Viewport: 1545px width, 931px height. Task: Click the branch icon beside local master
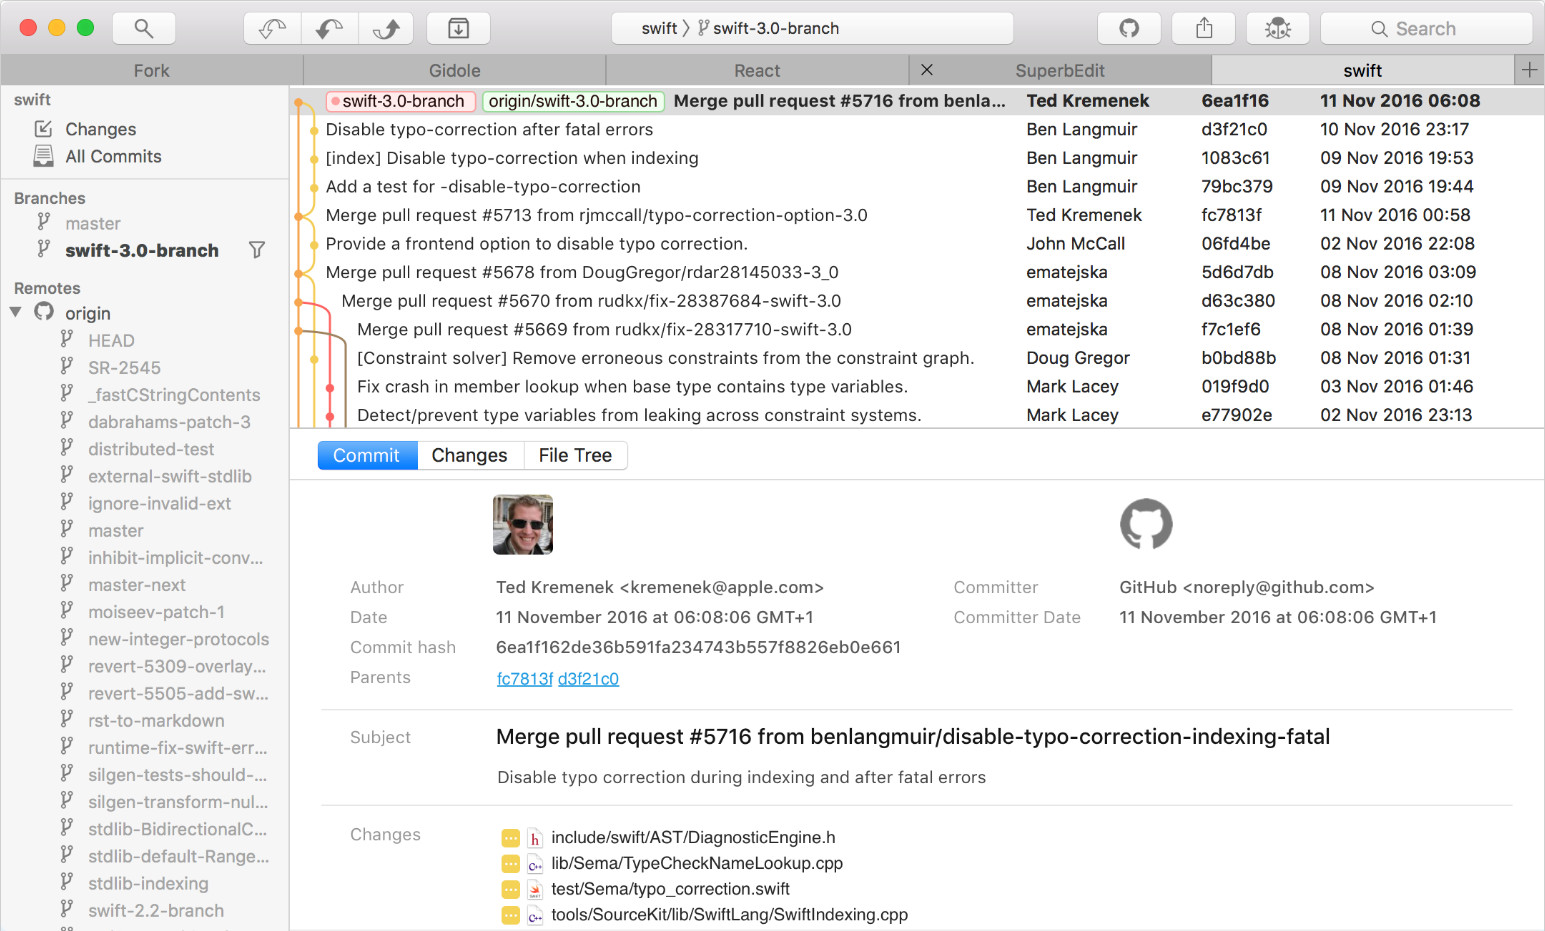coord(43,222)
